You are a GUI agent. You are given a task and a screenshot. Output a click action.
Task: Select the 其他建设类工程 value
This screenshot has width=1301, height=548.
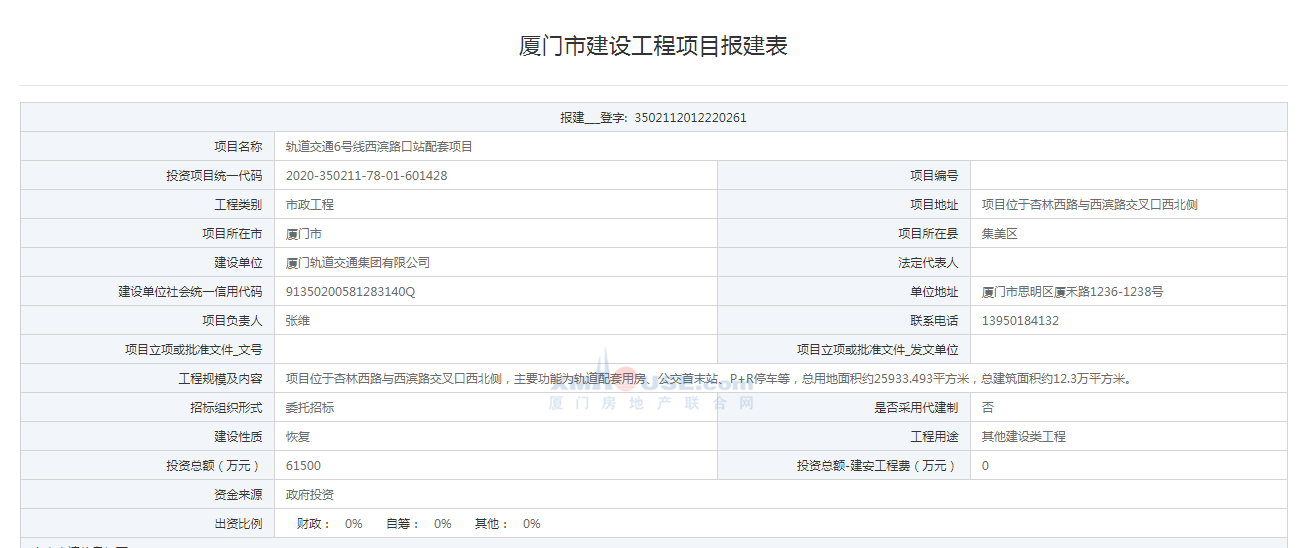1023,437
